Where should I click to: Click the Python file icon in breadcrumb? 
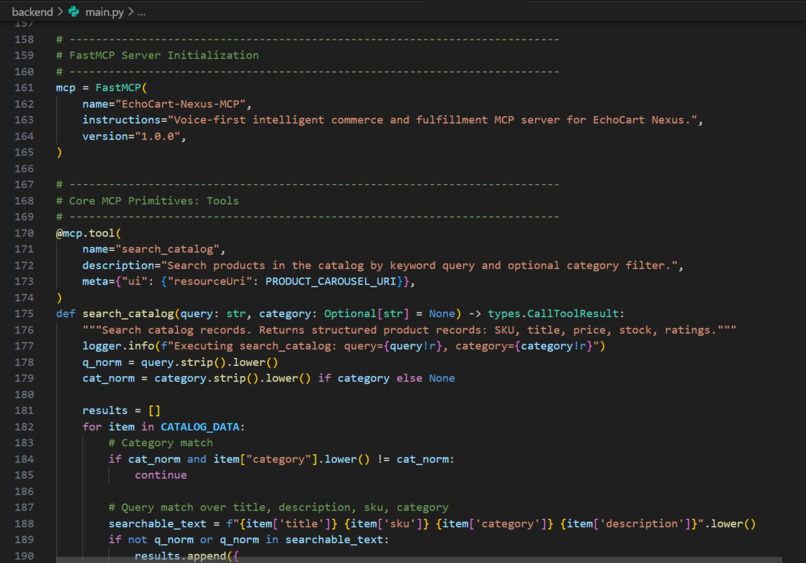[74, 11]
